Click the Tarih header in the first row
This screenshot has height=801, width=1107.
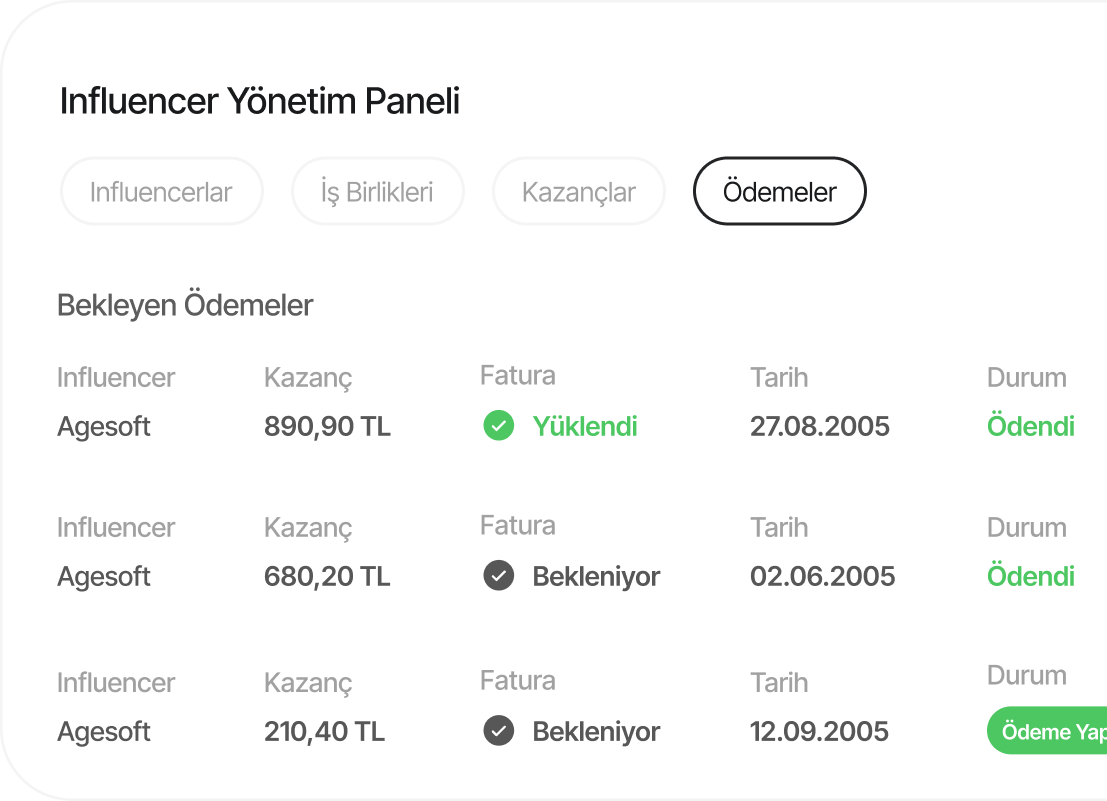[779, 378]
